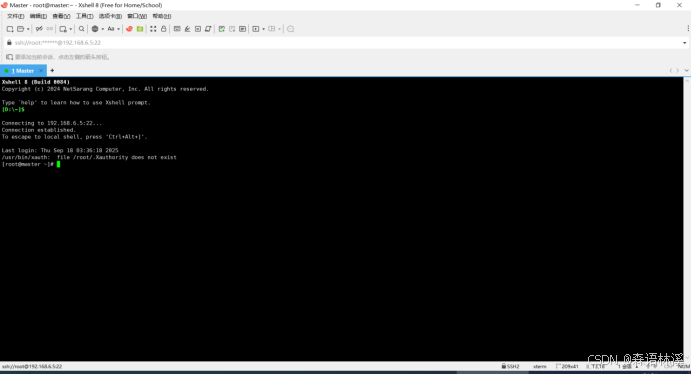
Task: Click the window-plus icon left of Find
Action: click(x=63, y=29)
